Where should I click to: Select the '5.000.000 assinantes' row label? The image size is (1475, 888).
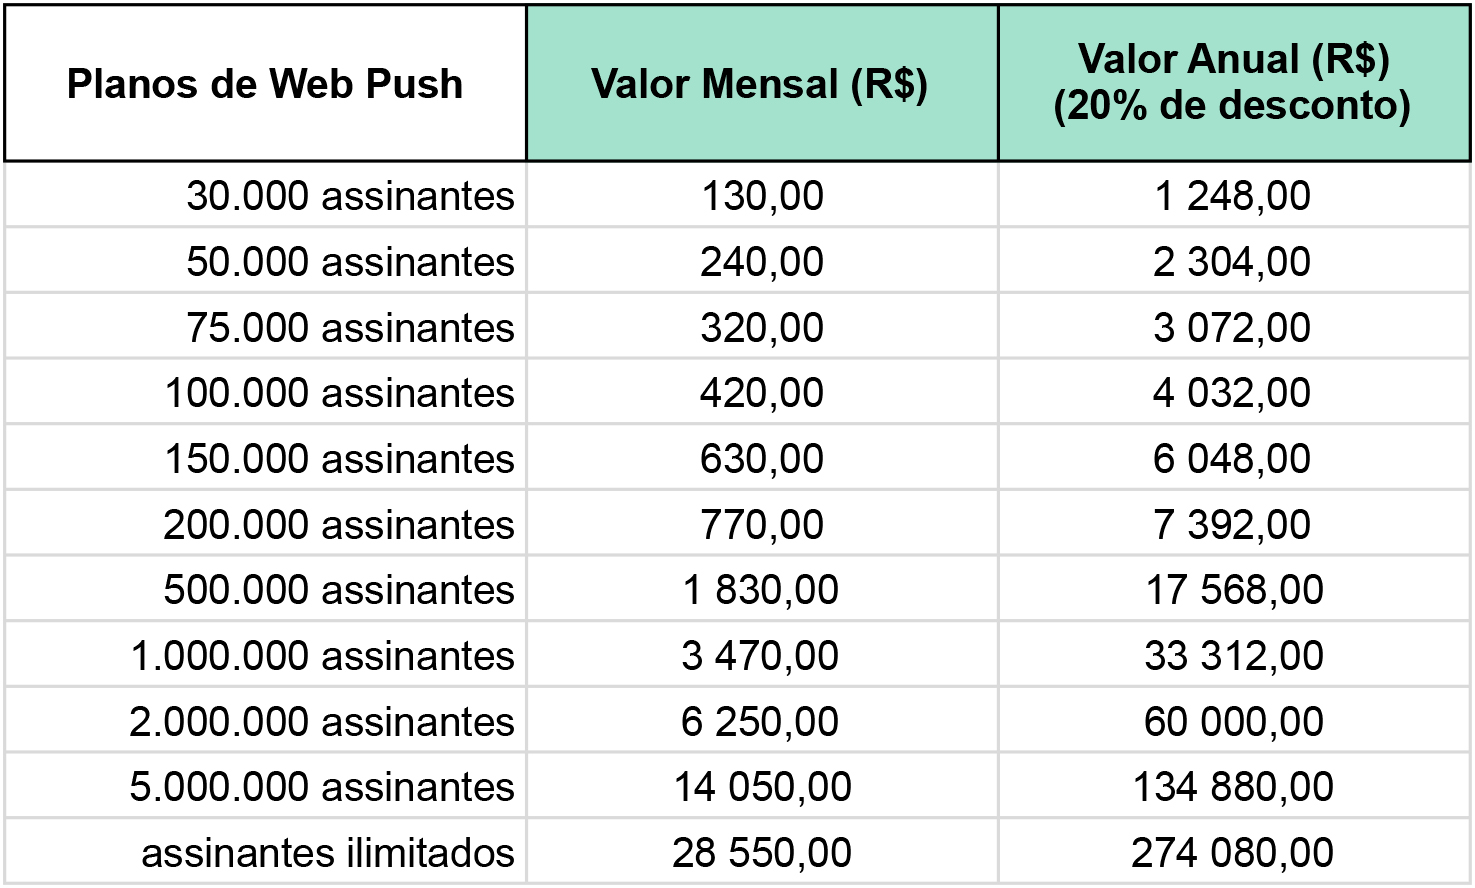pyautogui.click(x=265, y=786)
